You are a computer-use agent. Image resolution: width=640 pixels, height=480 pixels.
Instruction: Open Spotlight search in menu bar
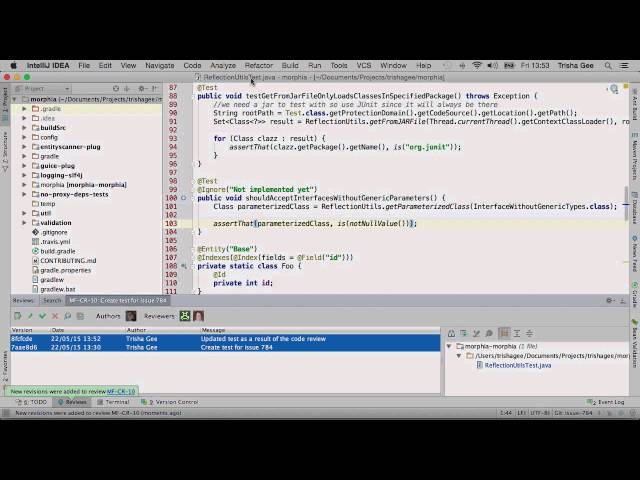tap(608, 65)
